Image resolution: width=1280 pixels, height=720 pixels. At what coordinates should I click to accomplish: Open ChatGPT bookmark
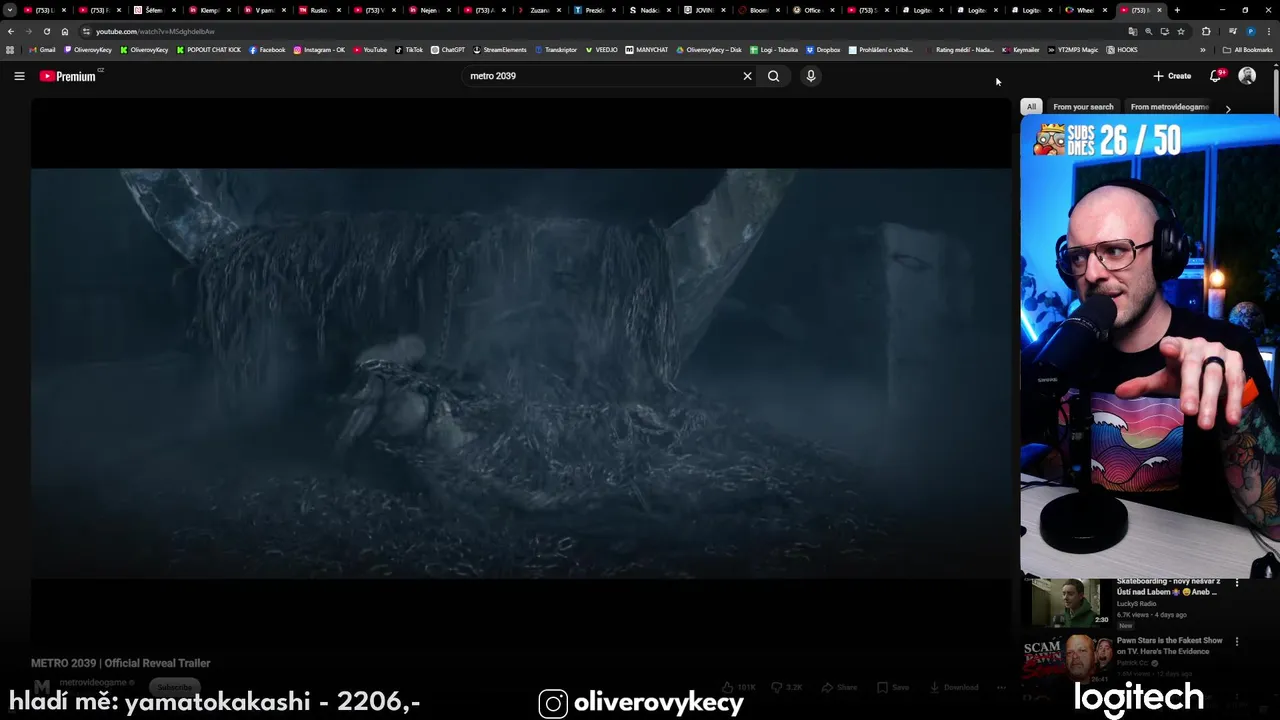448,49
